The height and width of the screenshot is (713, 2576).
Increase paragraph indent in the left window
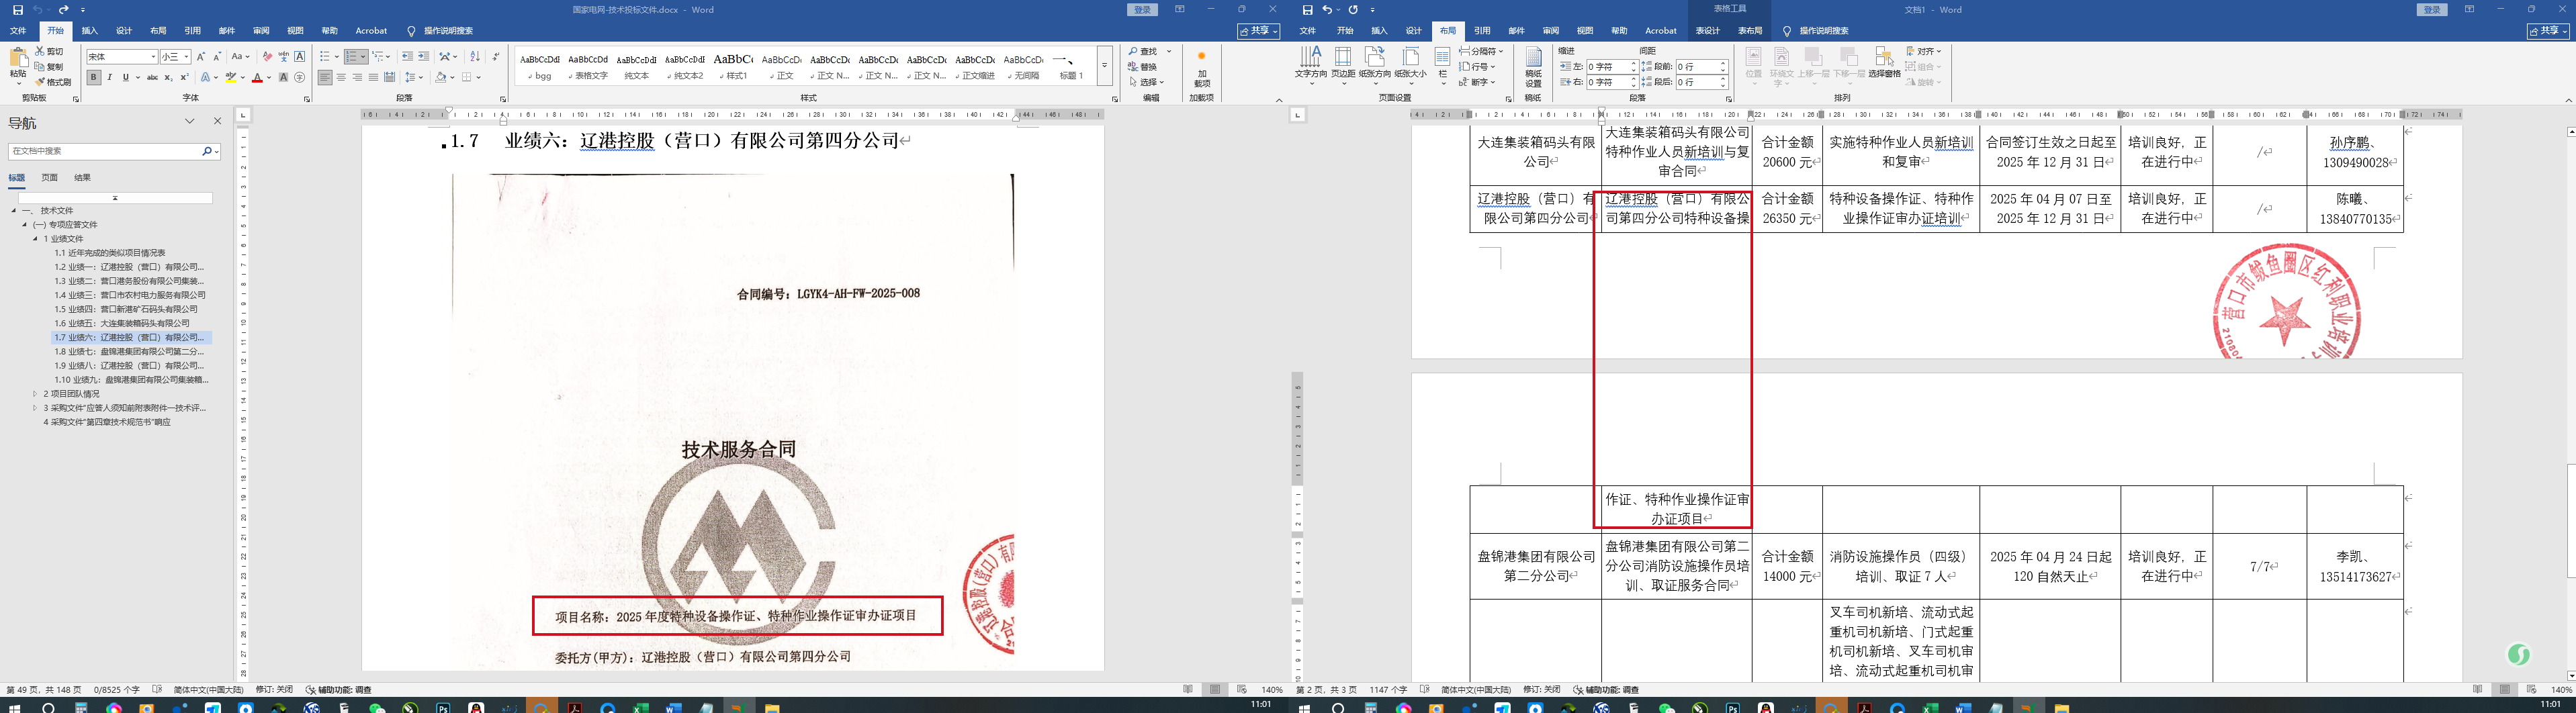(x=424, y=57)
